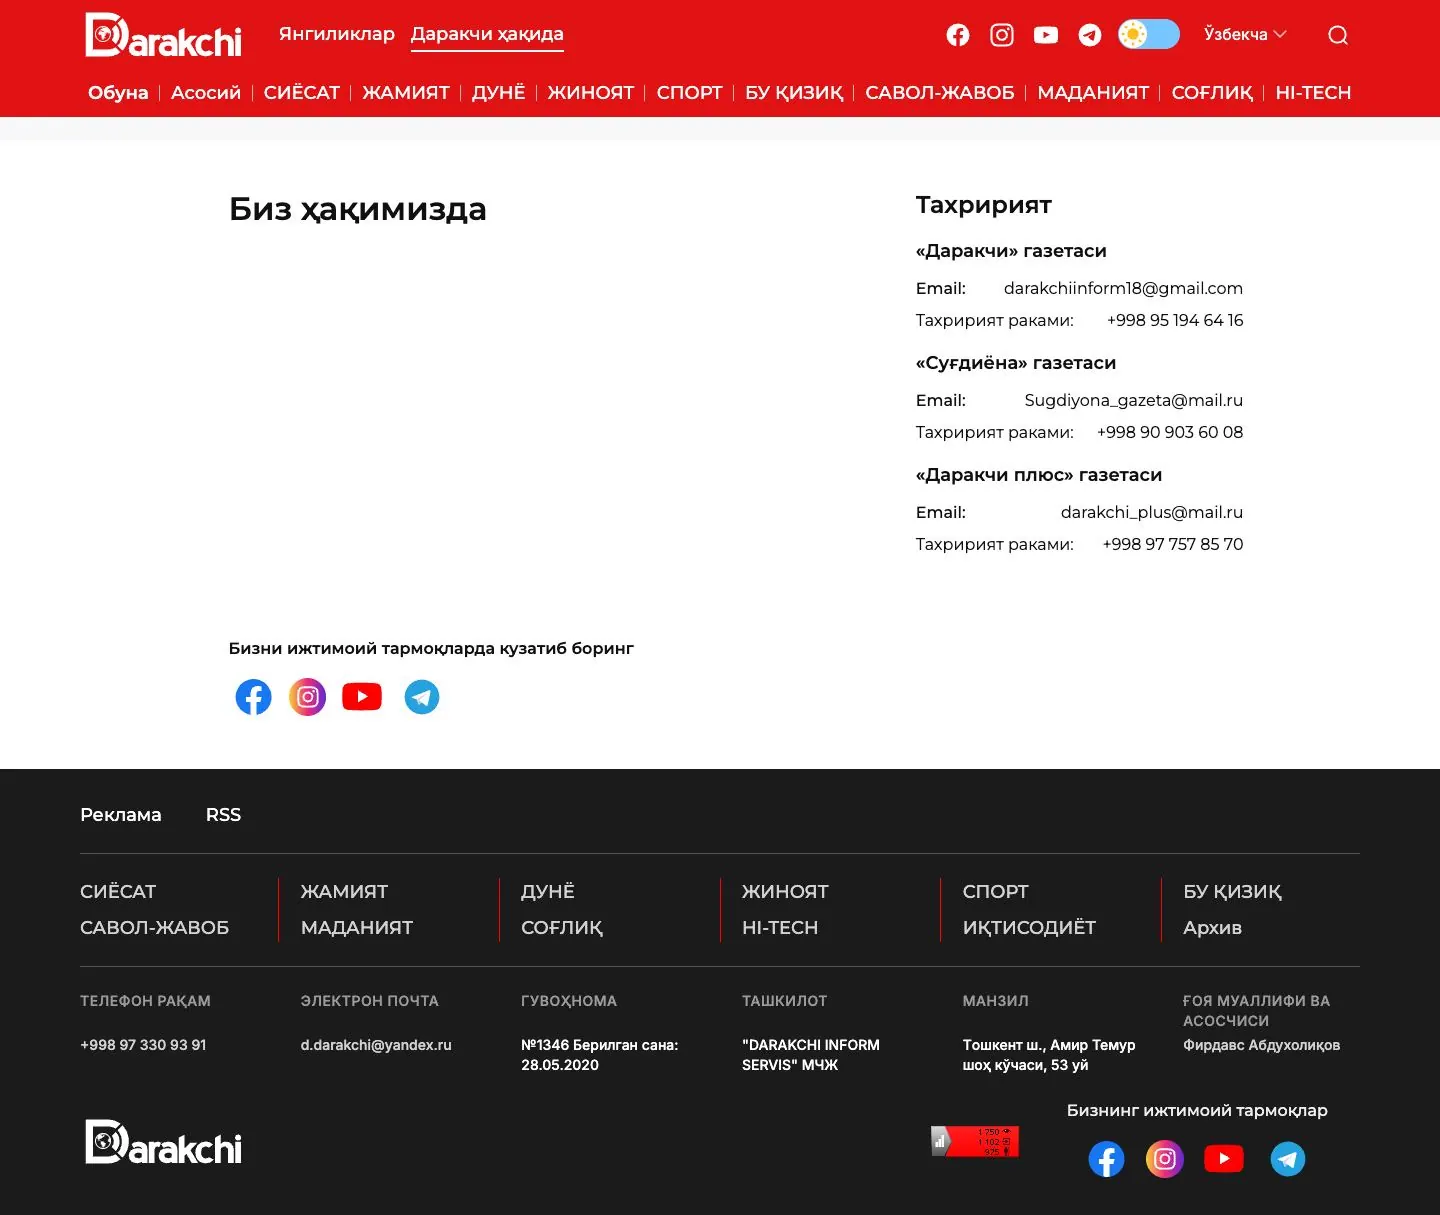Go to СИЁСАТ in the top navigation
This screenshot has height=1215, width=1440.
click(302, 93)
